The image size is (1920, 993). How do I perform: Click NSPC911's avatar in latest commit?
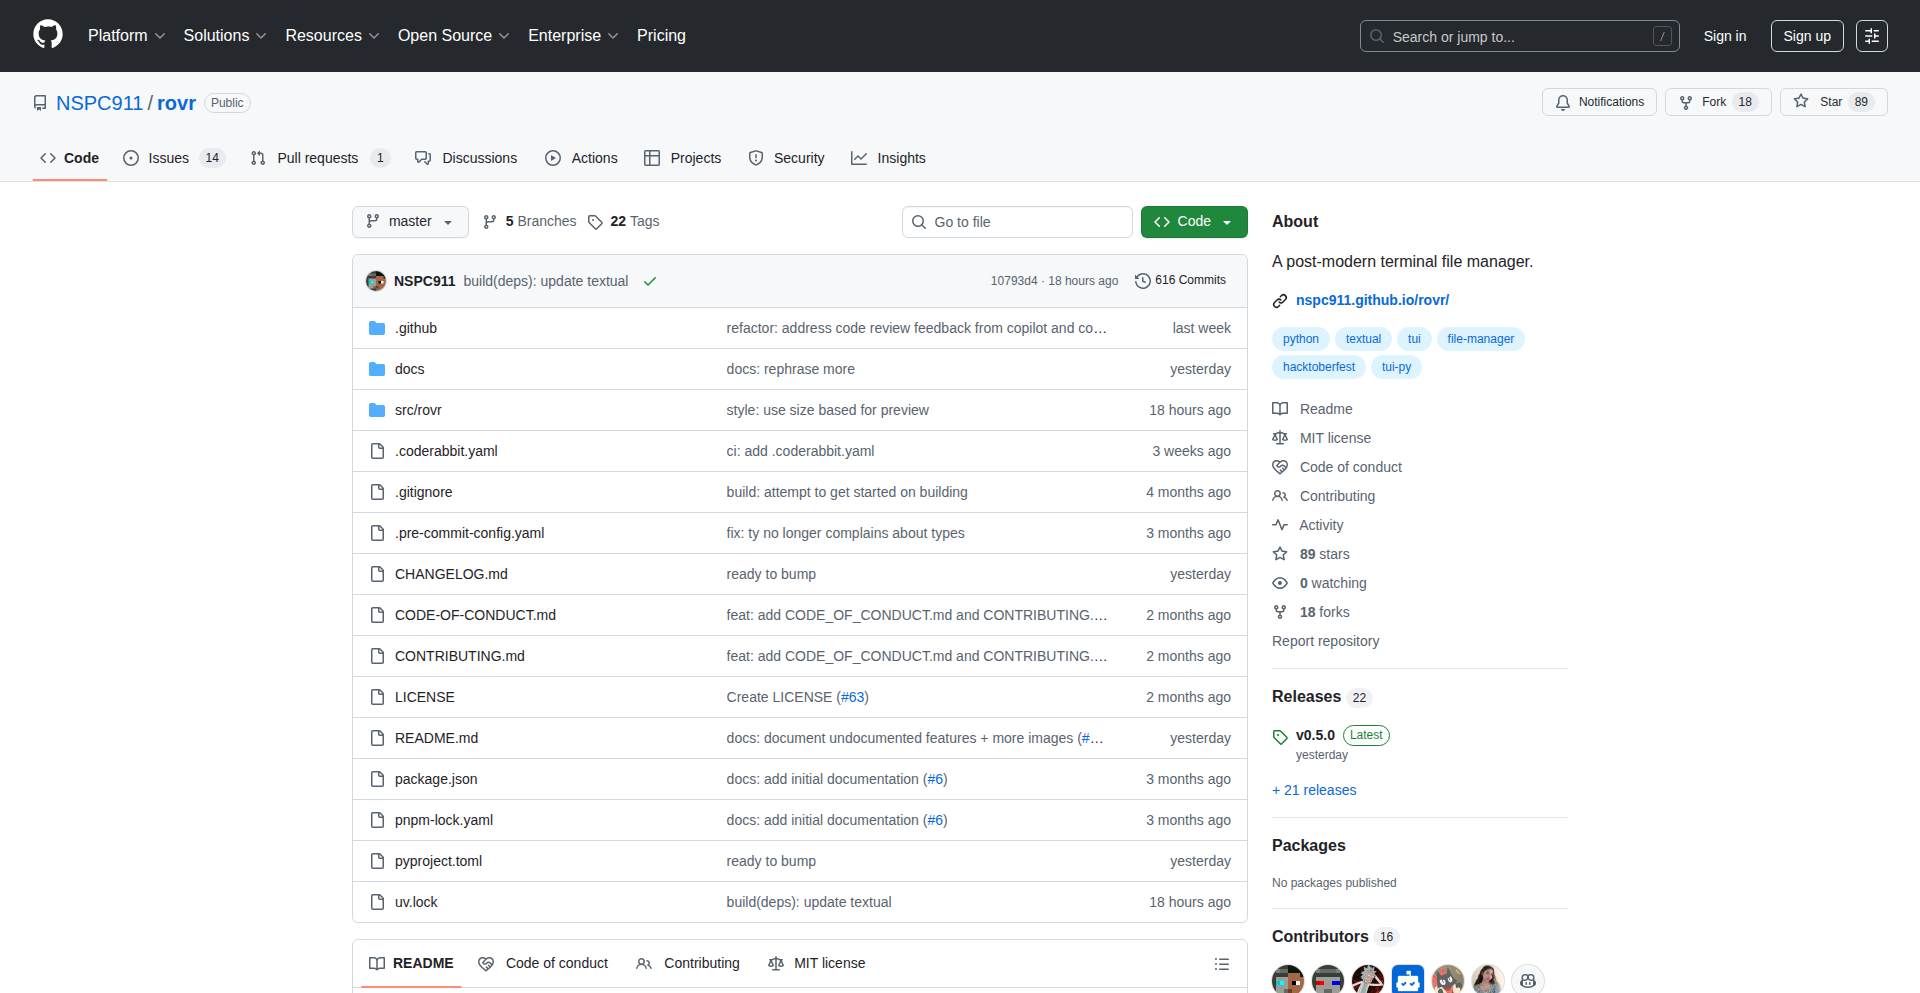point(376,281)
